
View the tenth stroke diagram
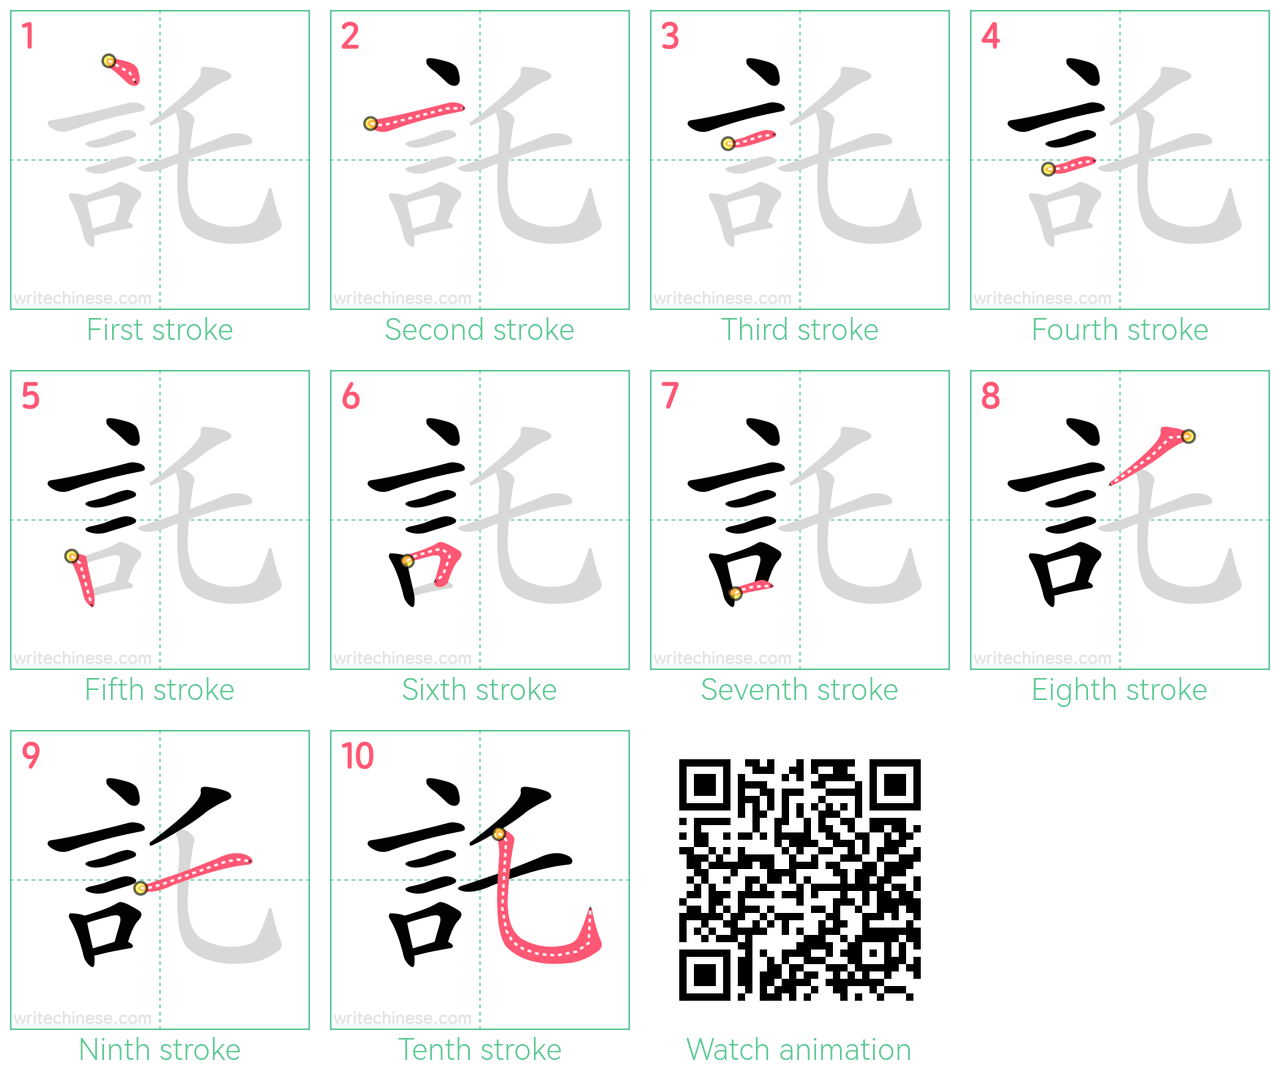[x=480, y=880]
